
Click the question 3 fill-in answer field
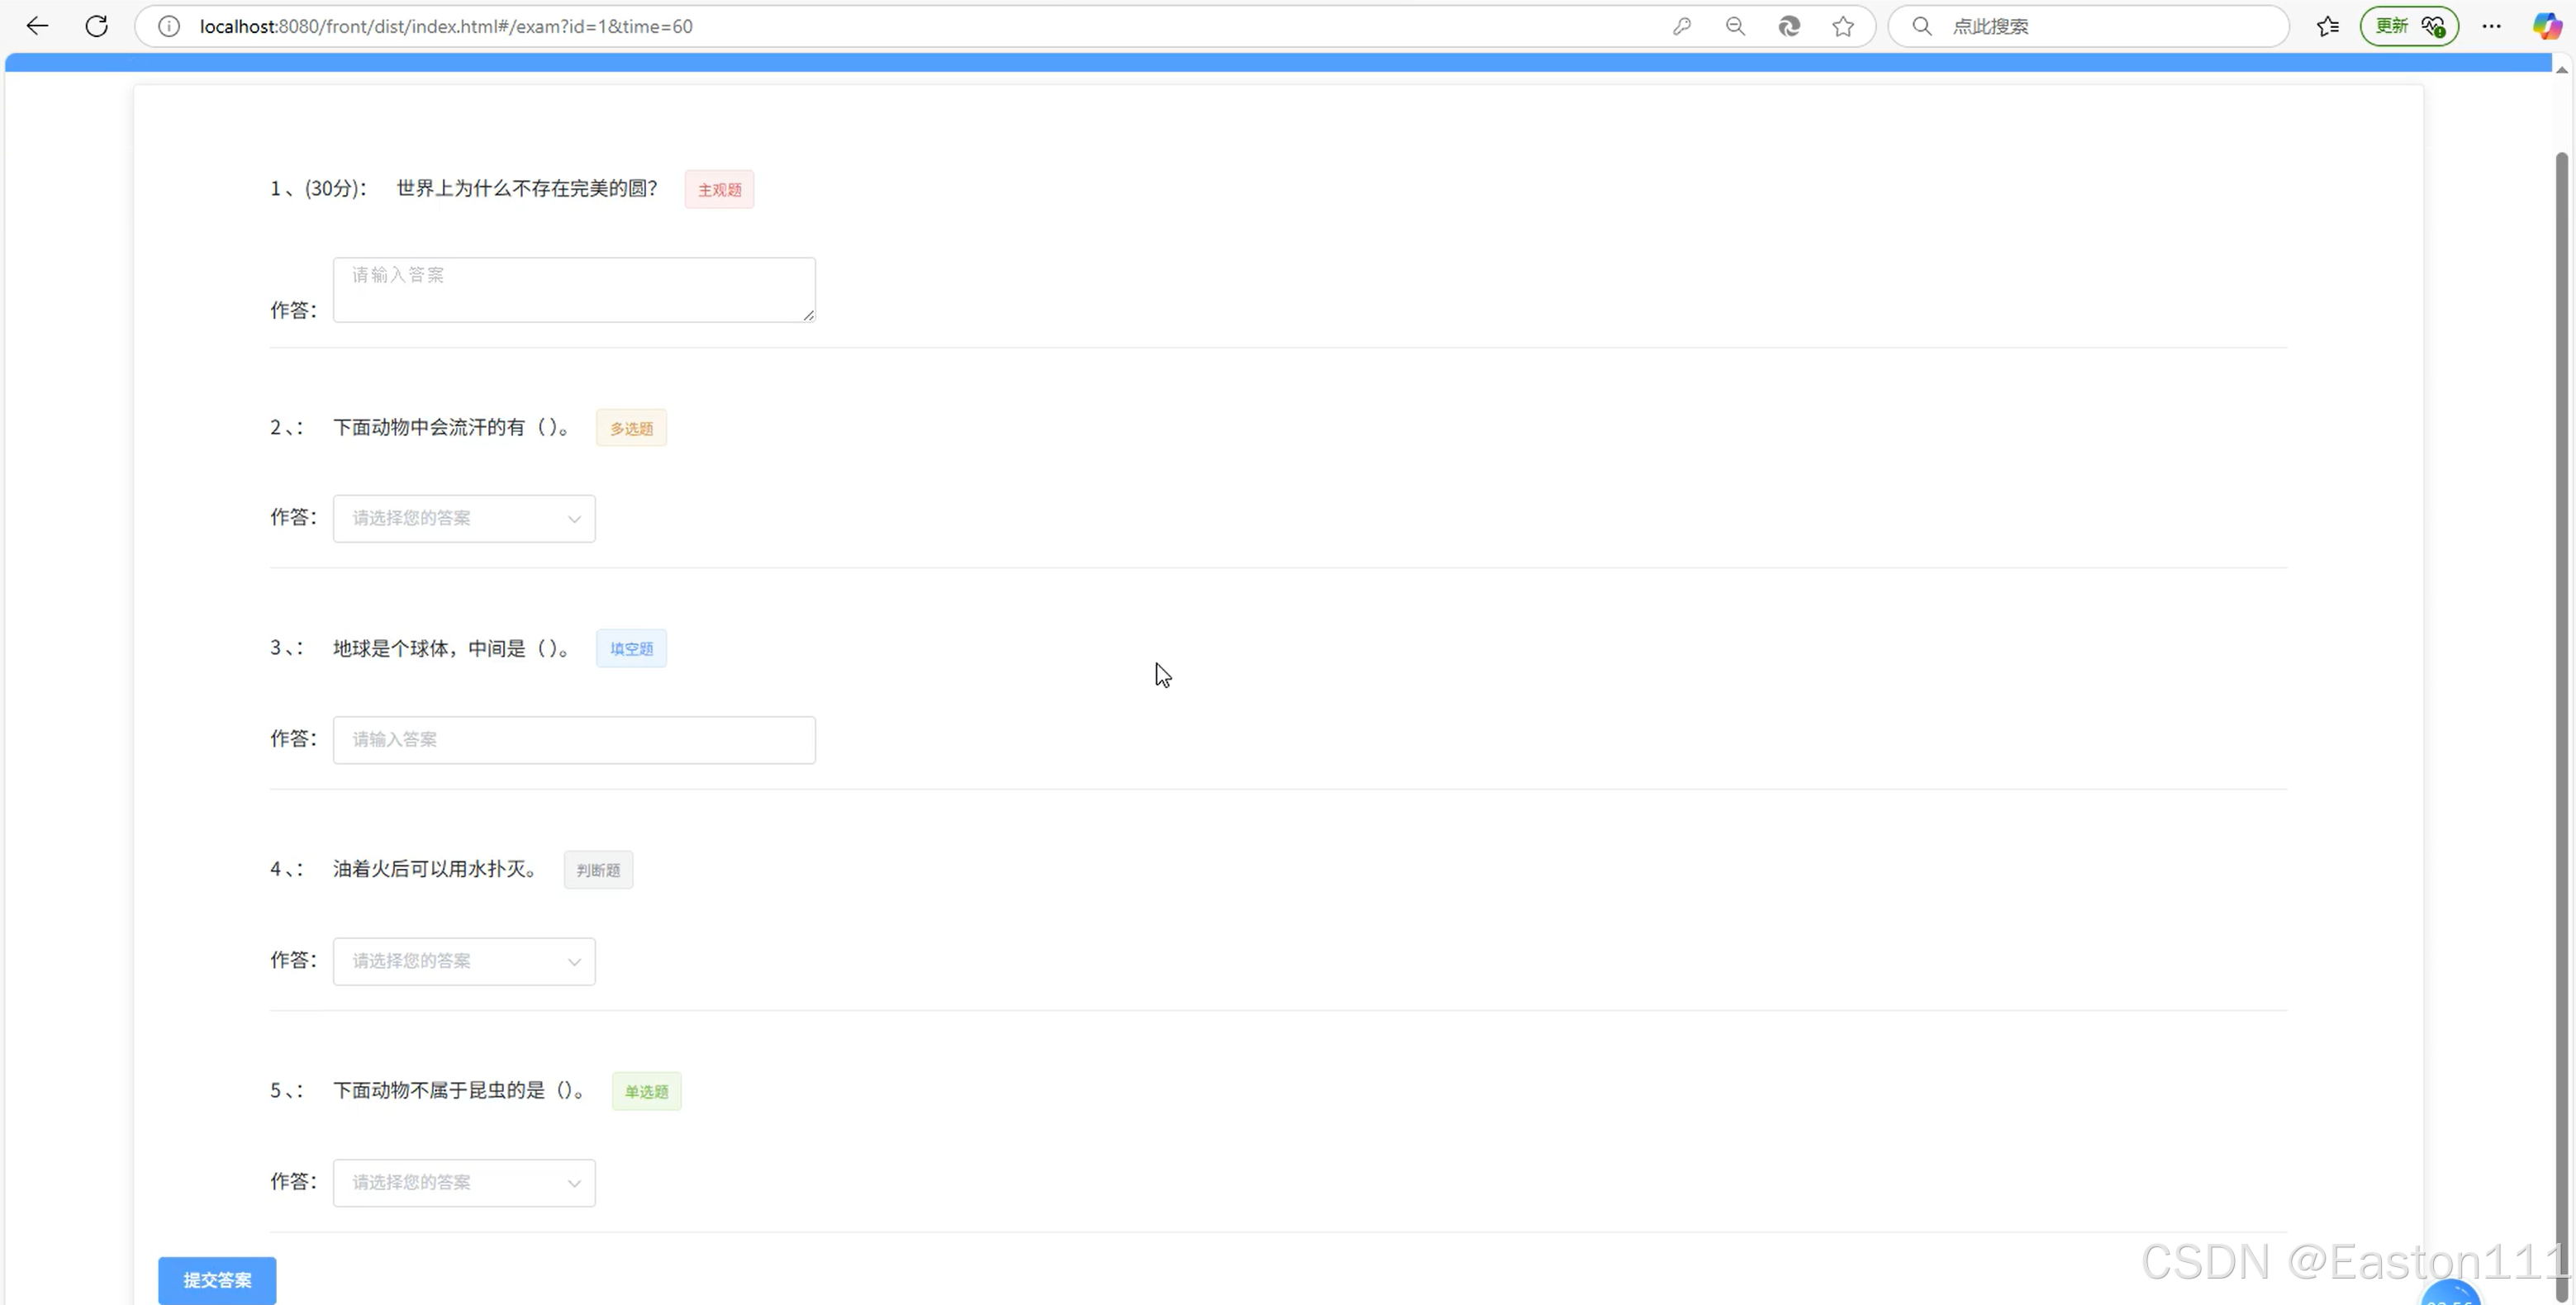[x=574, y=740]
